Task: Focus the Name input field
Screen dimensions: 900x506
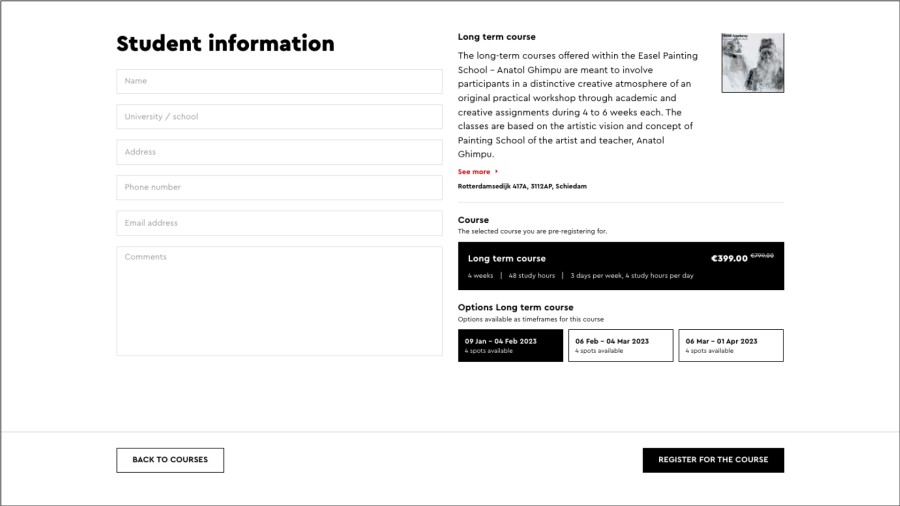Action: point(279,81)
